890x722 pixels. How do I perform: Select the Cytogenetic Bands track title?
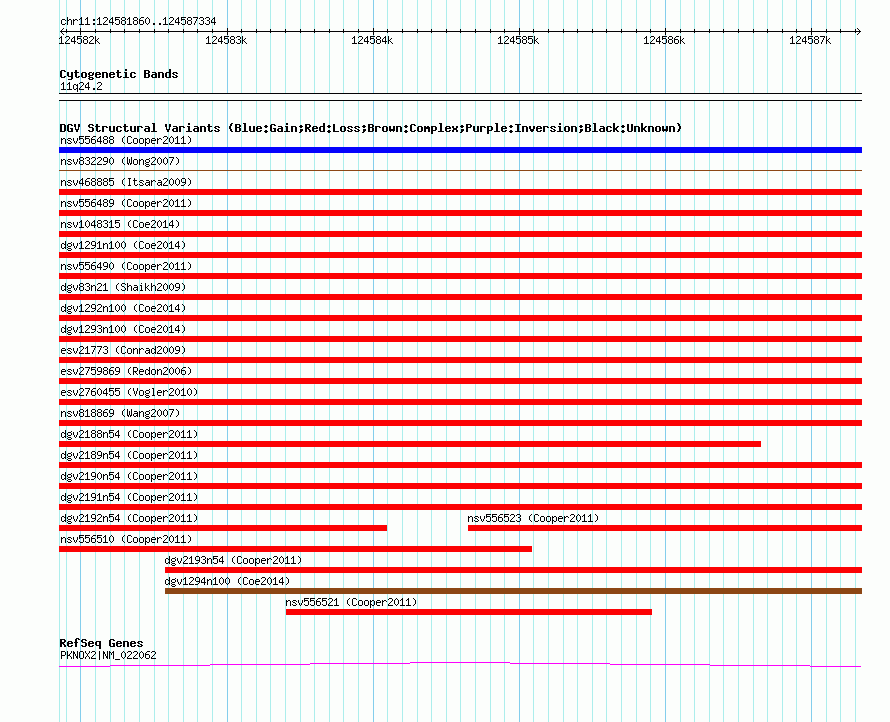[119, 74]
